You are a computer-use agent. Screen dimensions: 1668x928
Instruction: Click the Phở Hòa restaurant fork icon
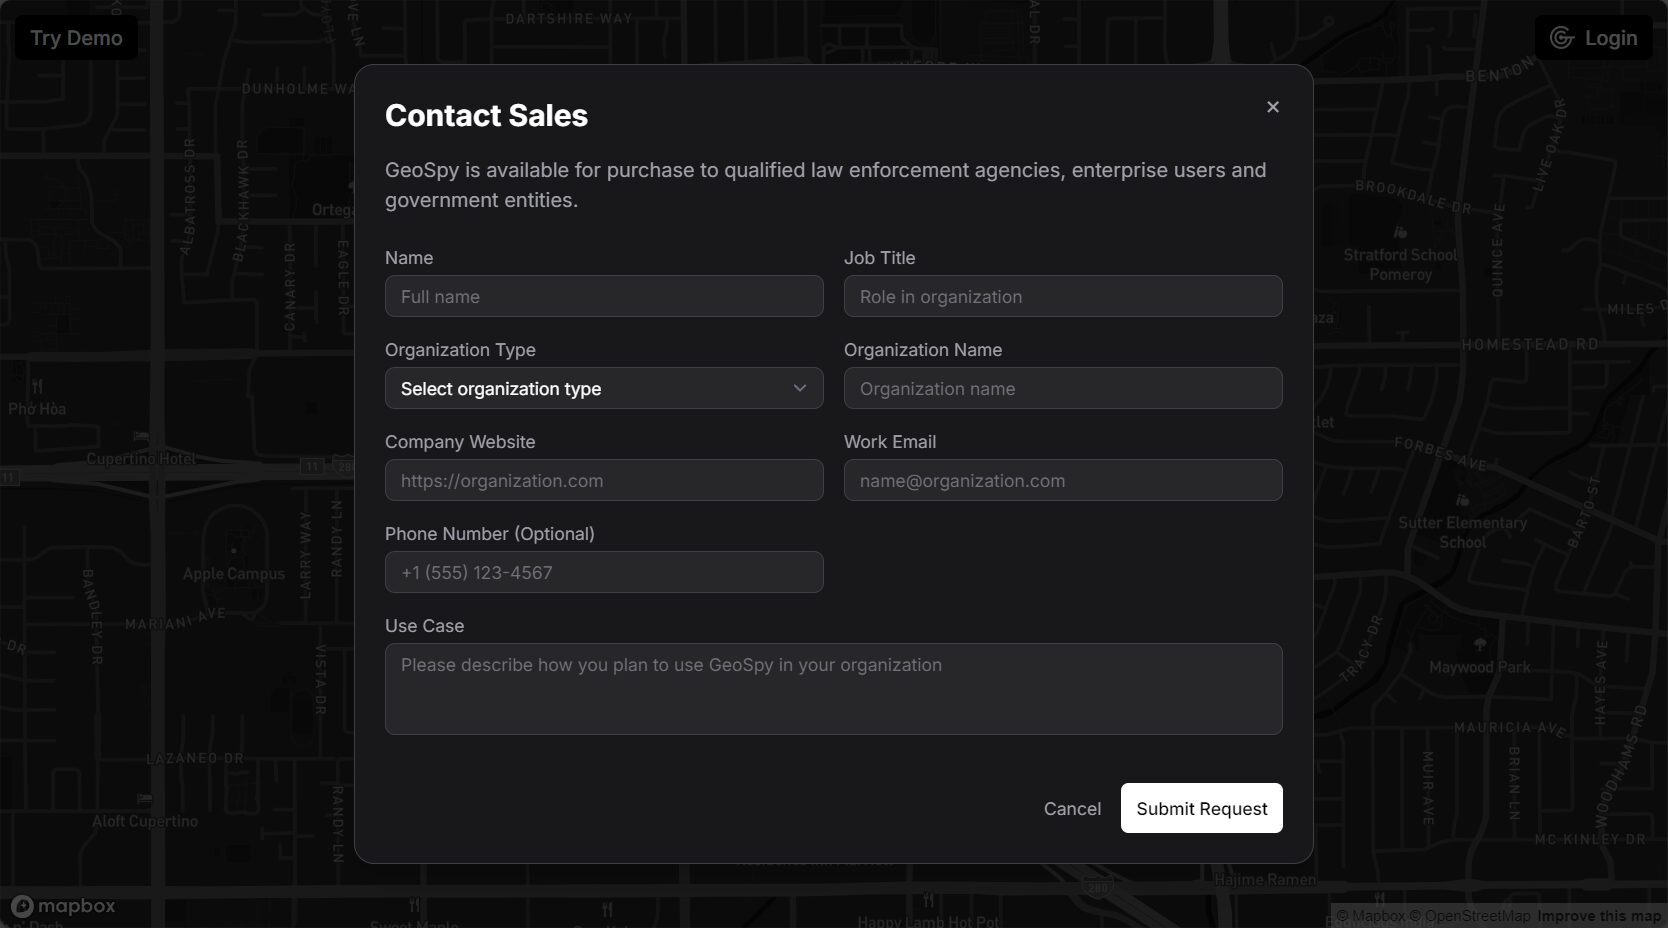click(x=37, y=387)
